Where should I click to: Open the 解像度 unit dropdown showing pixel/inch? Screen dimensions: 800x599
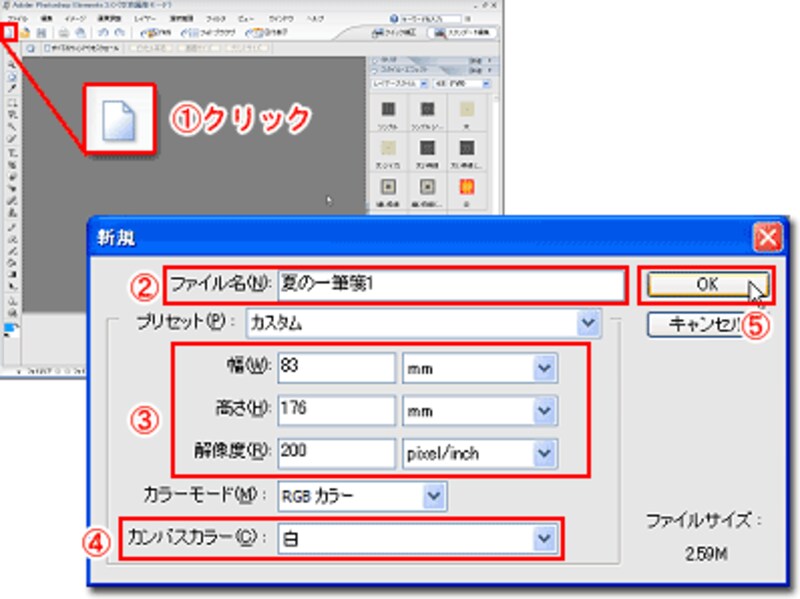(x=544, y=453)
